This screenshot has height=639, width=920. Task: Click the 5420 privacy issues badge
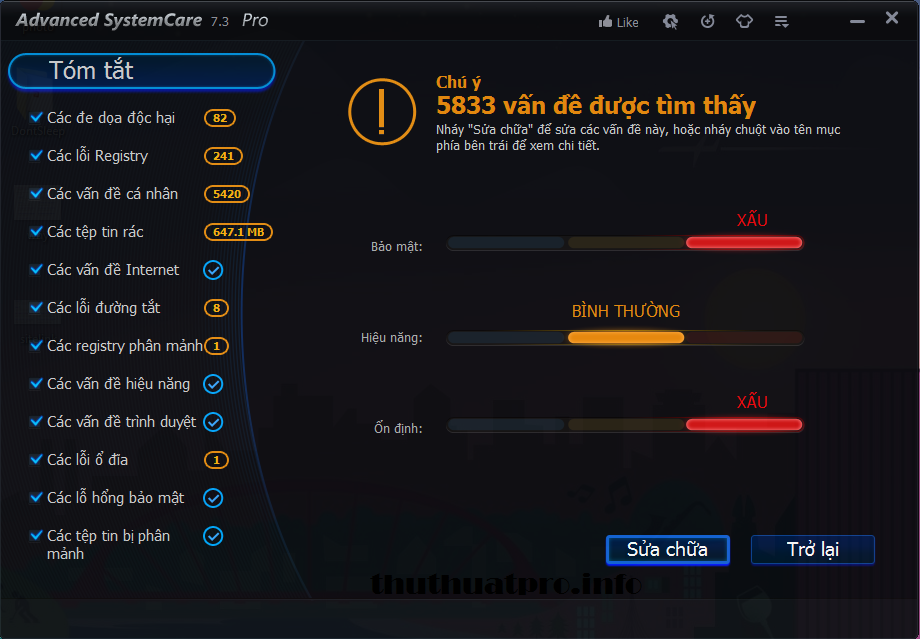226,194
